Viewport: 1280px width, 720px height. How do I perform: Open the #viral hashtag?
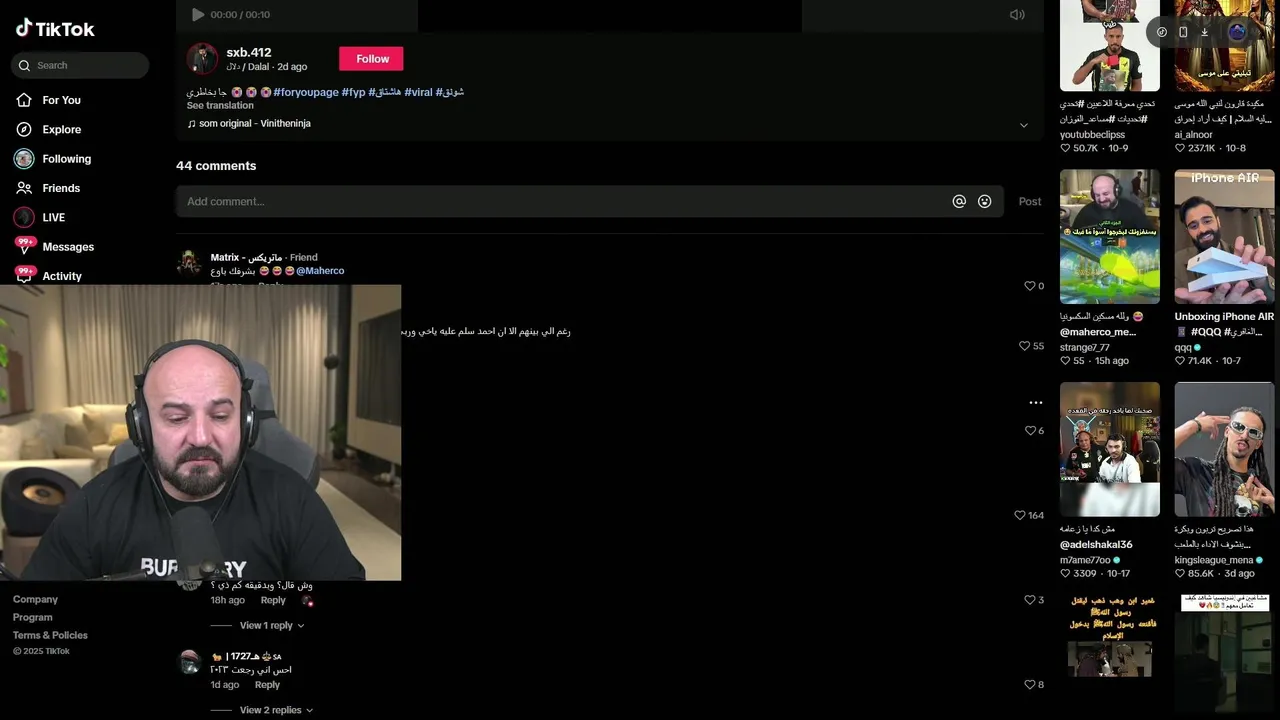coord(418,92)
